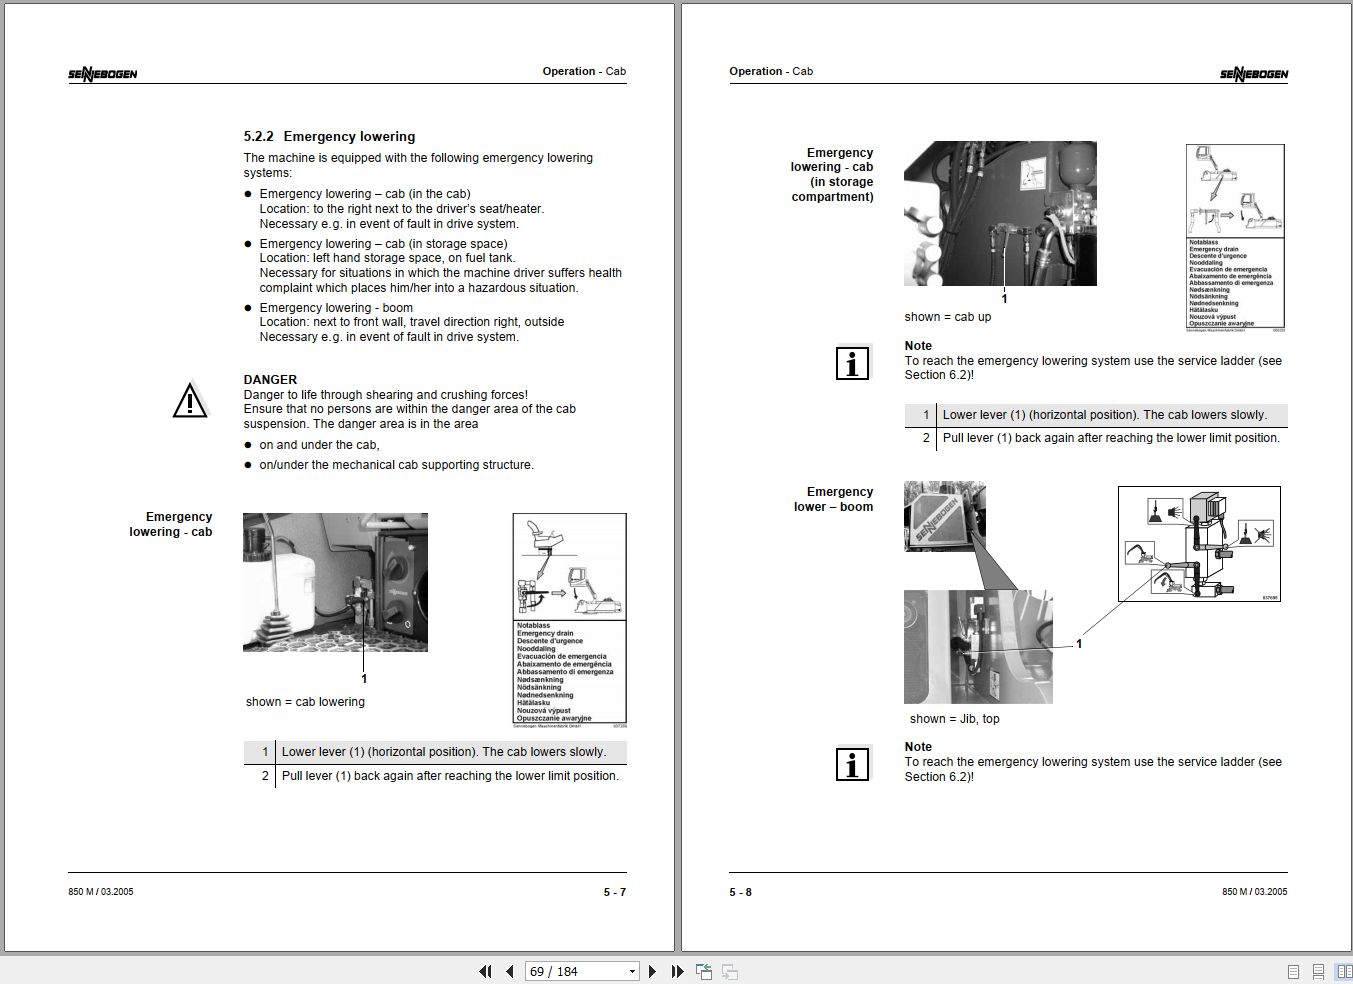Click the Sennebogen boom sign photo

point(945,516)
